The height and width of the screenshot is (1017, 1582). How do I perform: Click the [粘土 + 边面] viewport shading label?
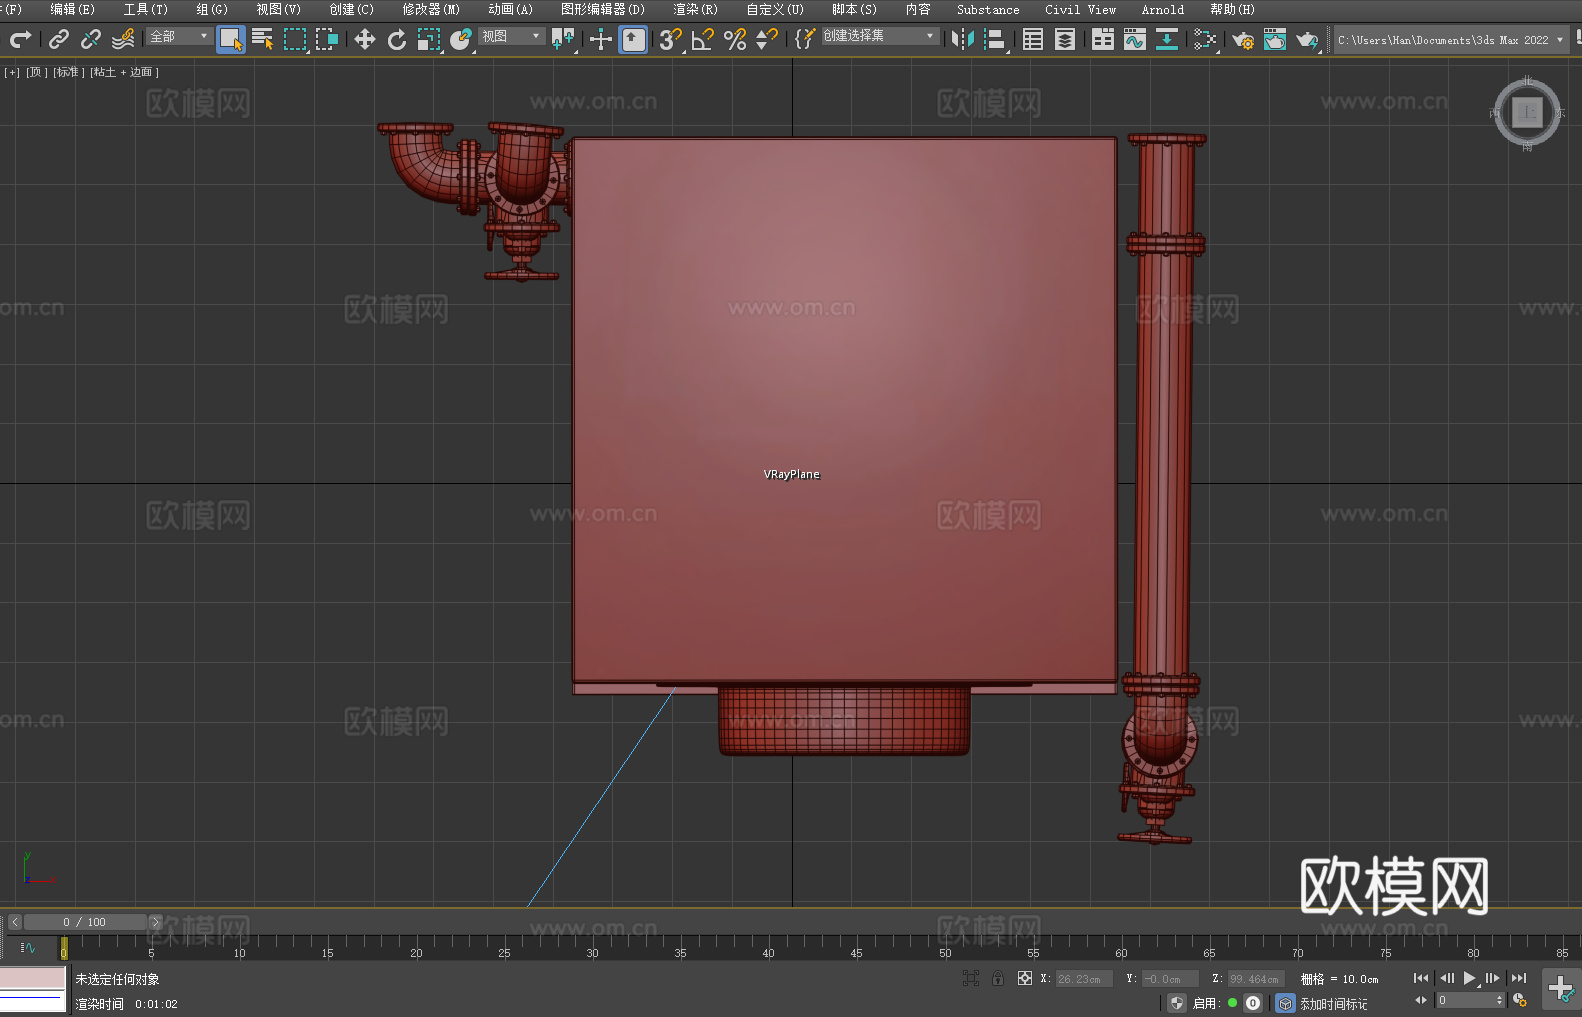click(x=124, y=72)
